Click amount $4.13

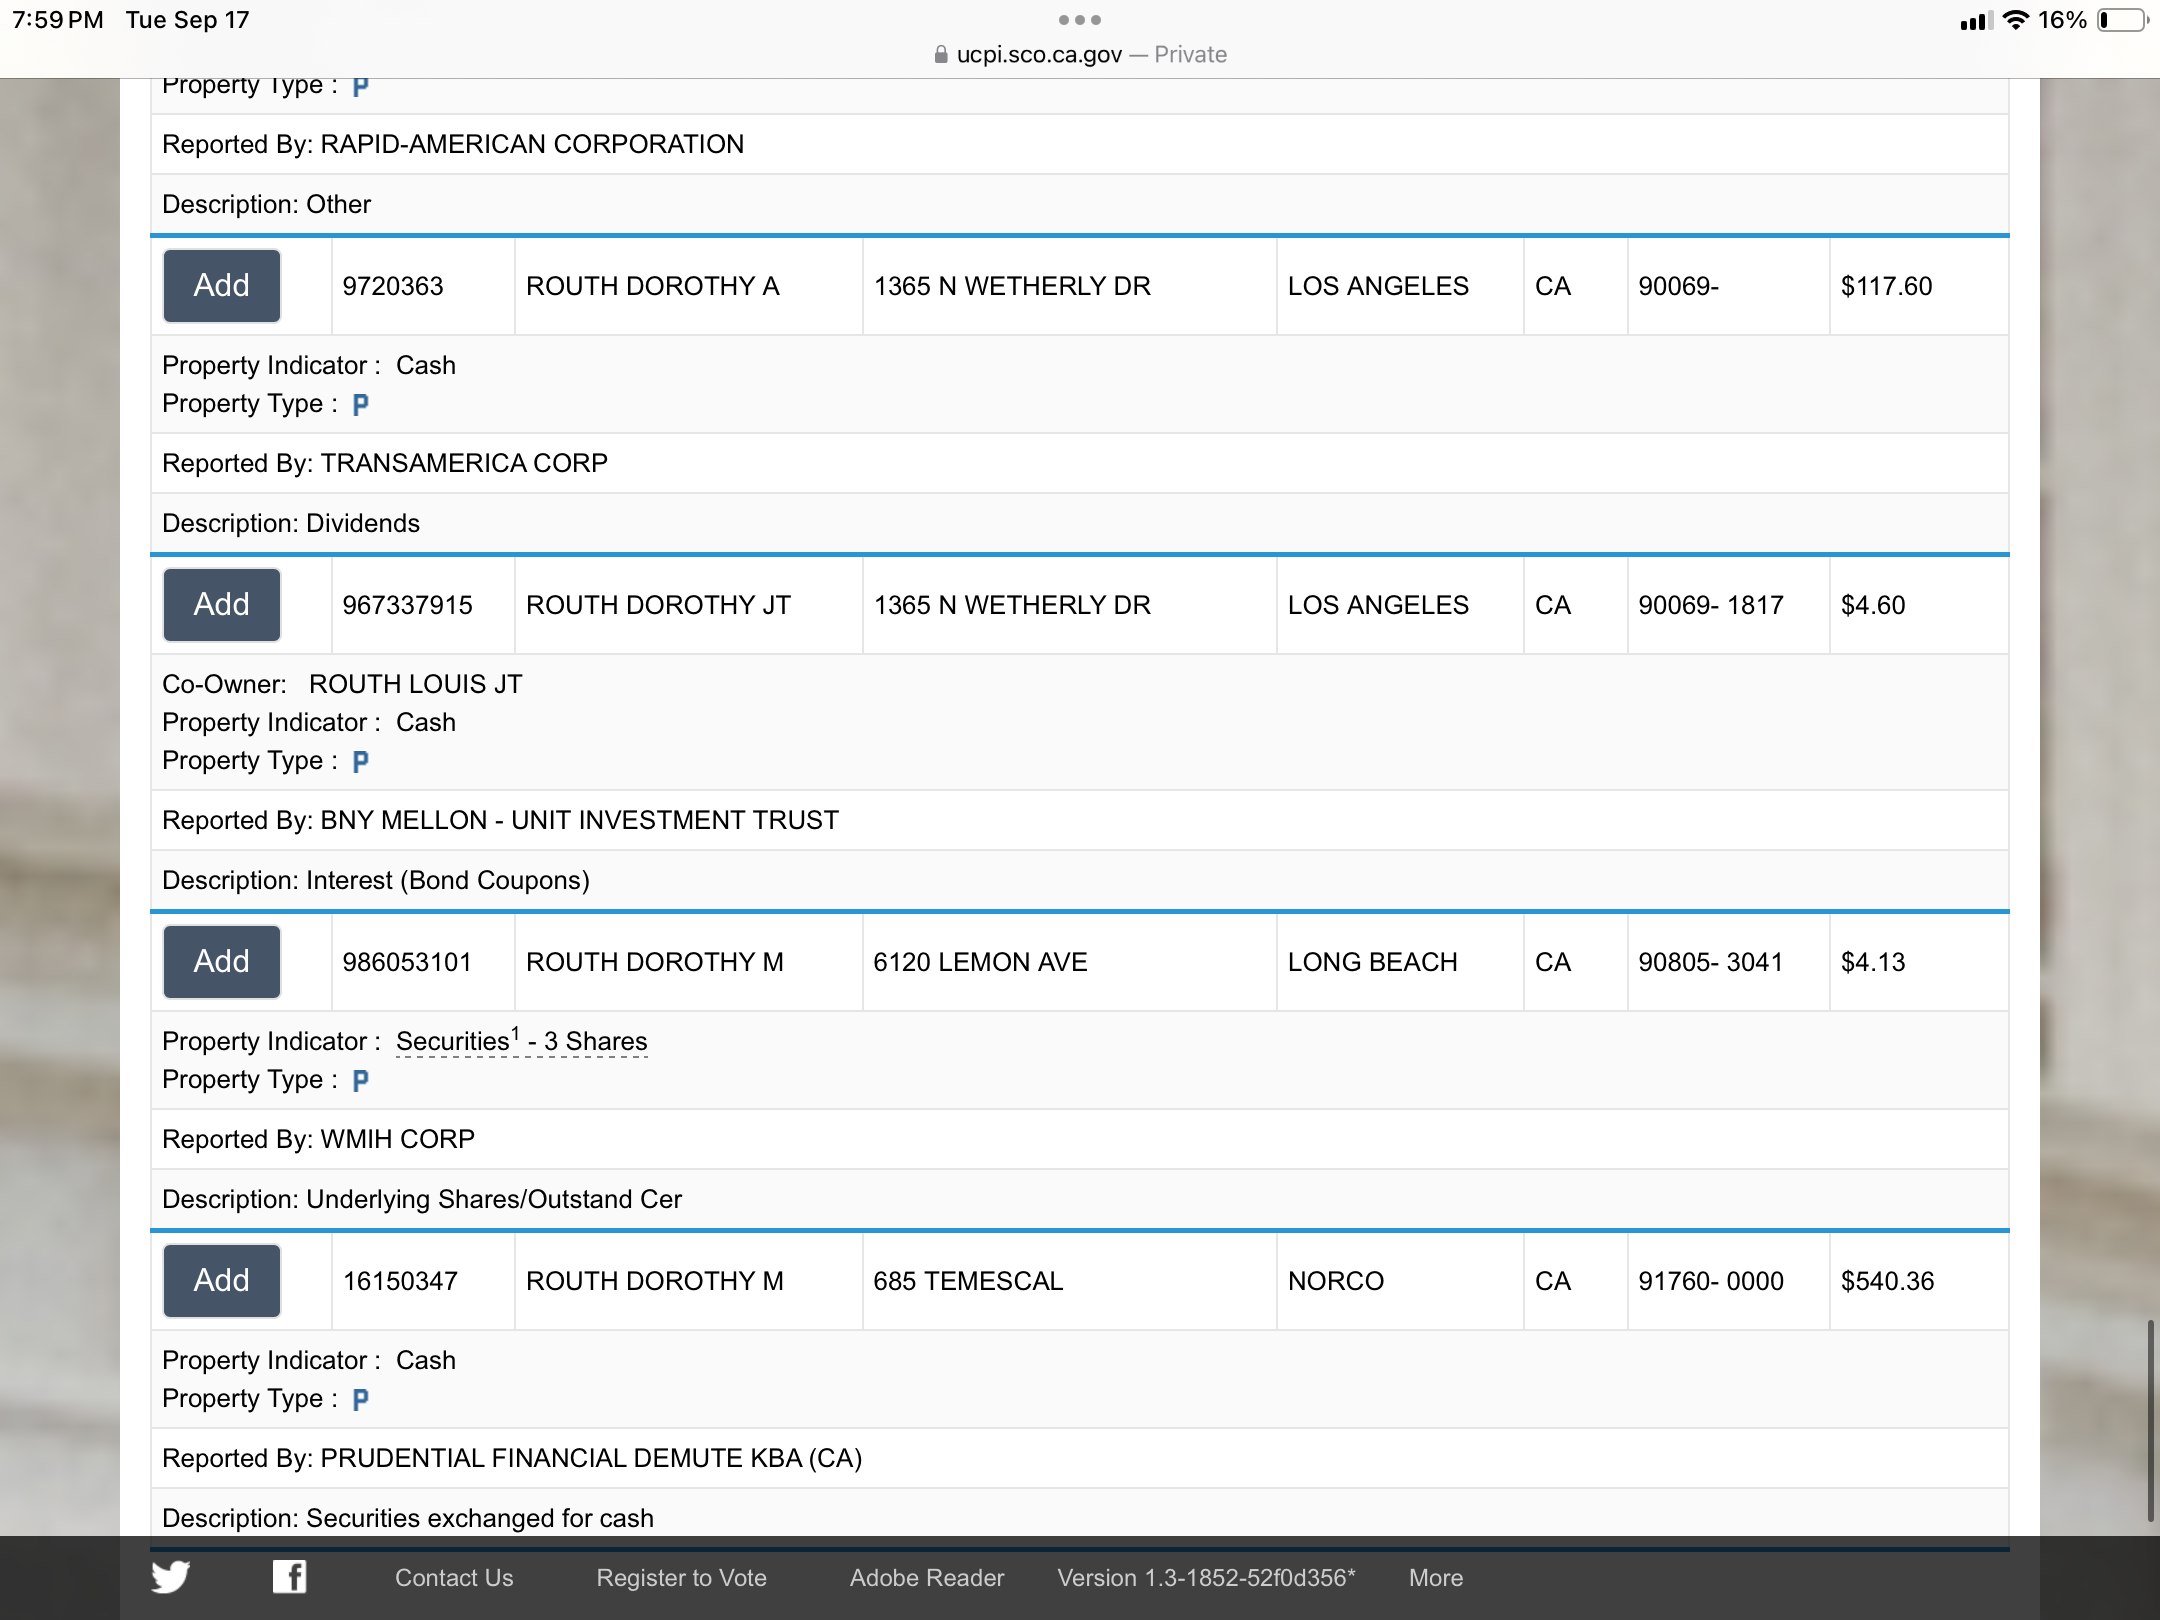coord(1873,962)
